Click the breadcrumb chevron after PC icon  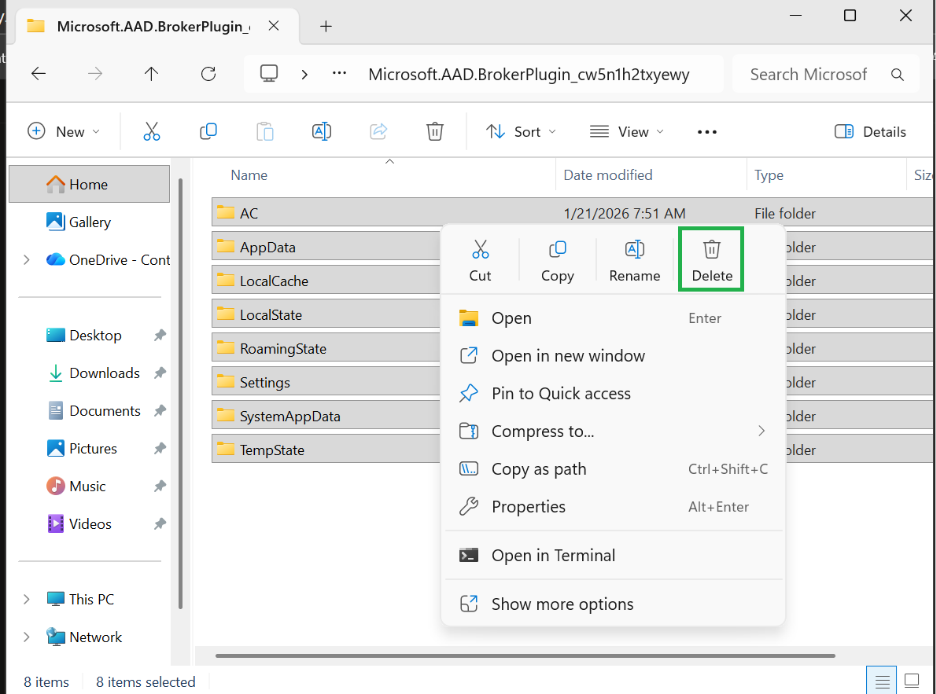click(304, 75)
